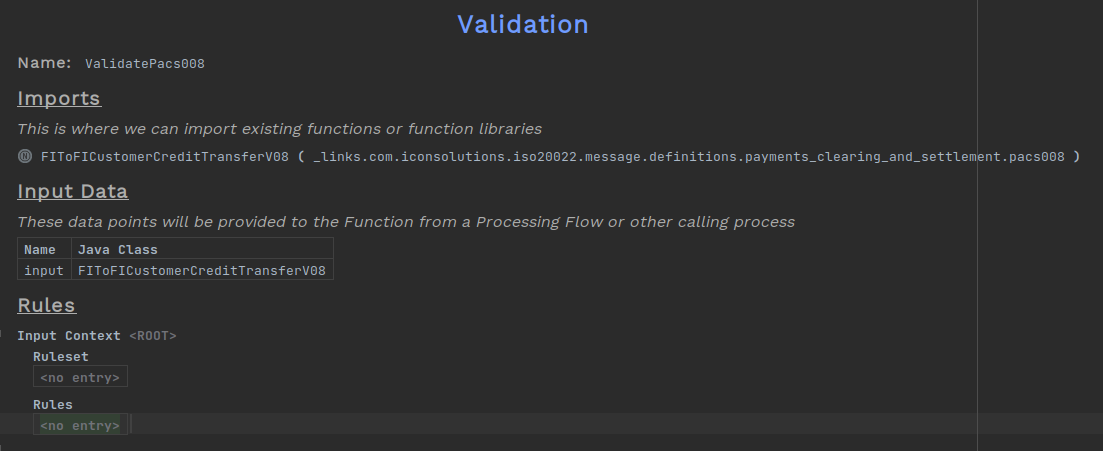The height and width of the screenshot is (451, 1103).
Task: Select the Name column header cell
Action: click(x=40, y=250)
